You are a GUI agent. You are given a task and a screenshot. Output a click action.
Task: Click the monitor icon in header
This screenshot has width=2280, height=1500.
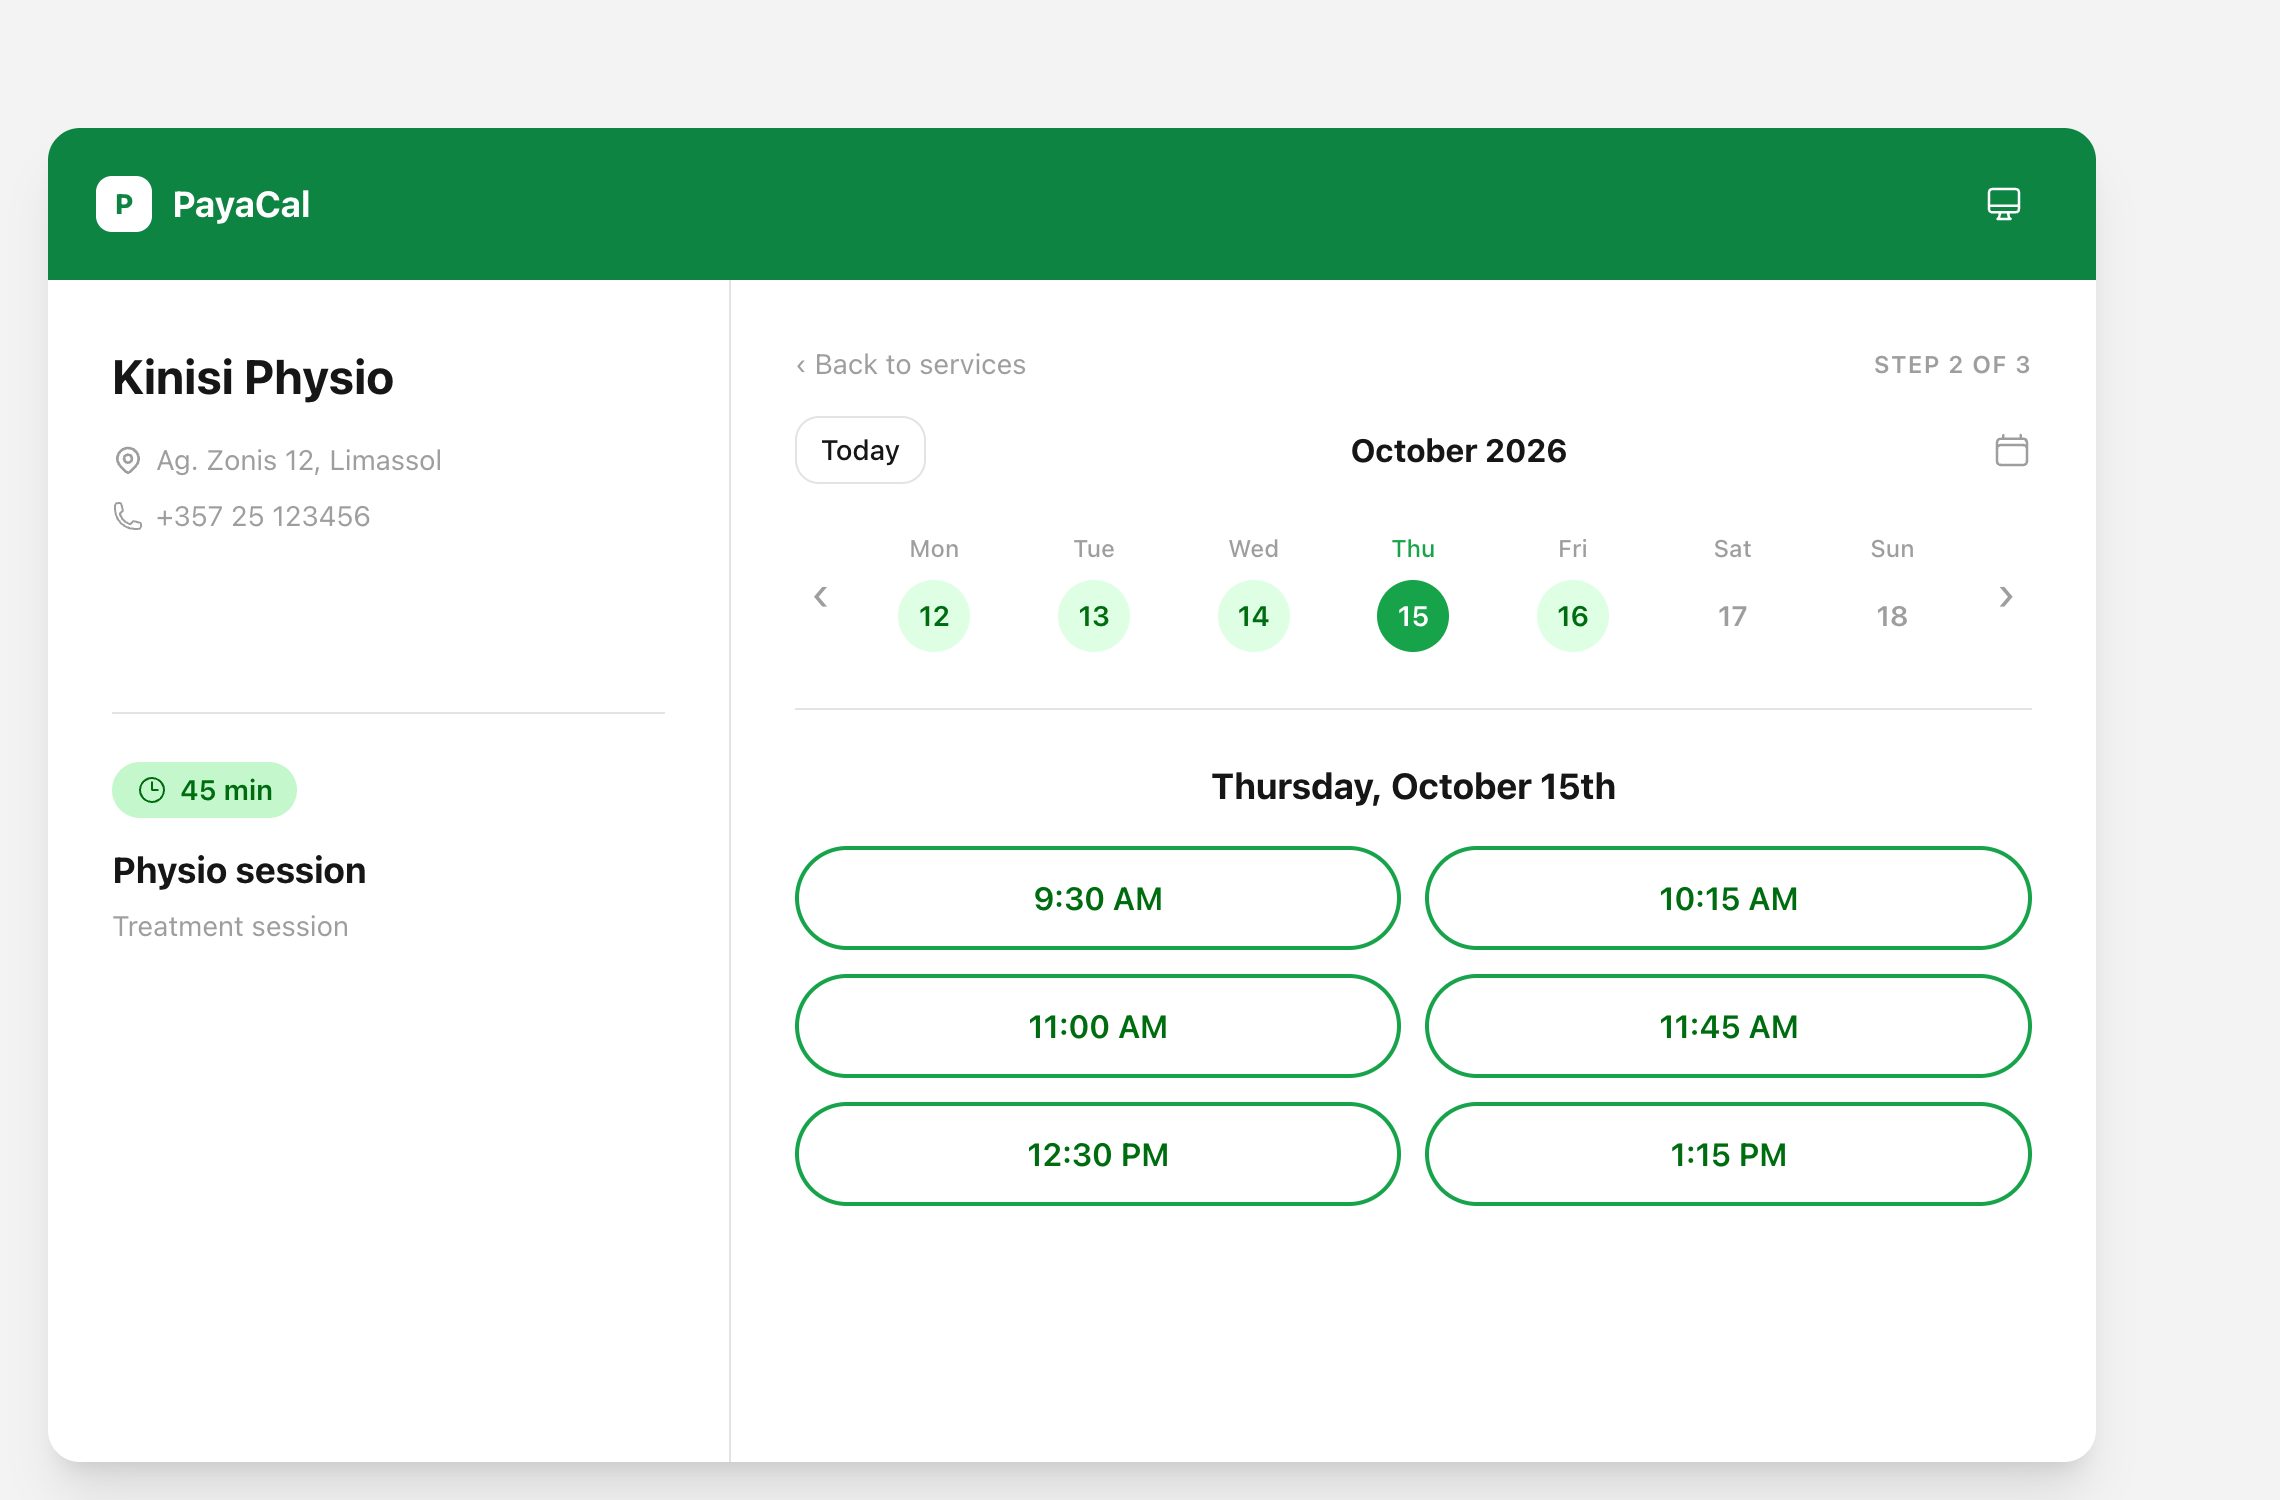(x=2003, y=204)
